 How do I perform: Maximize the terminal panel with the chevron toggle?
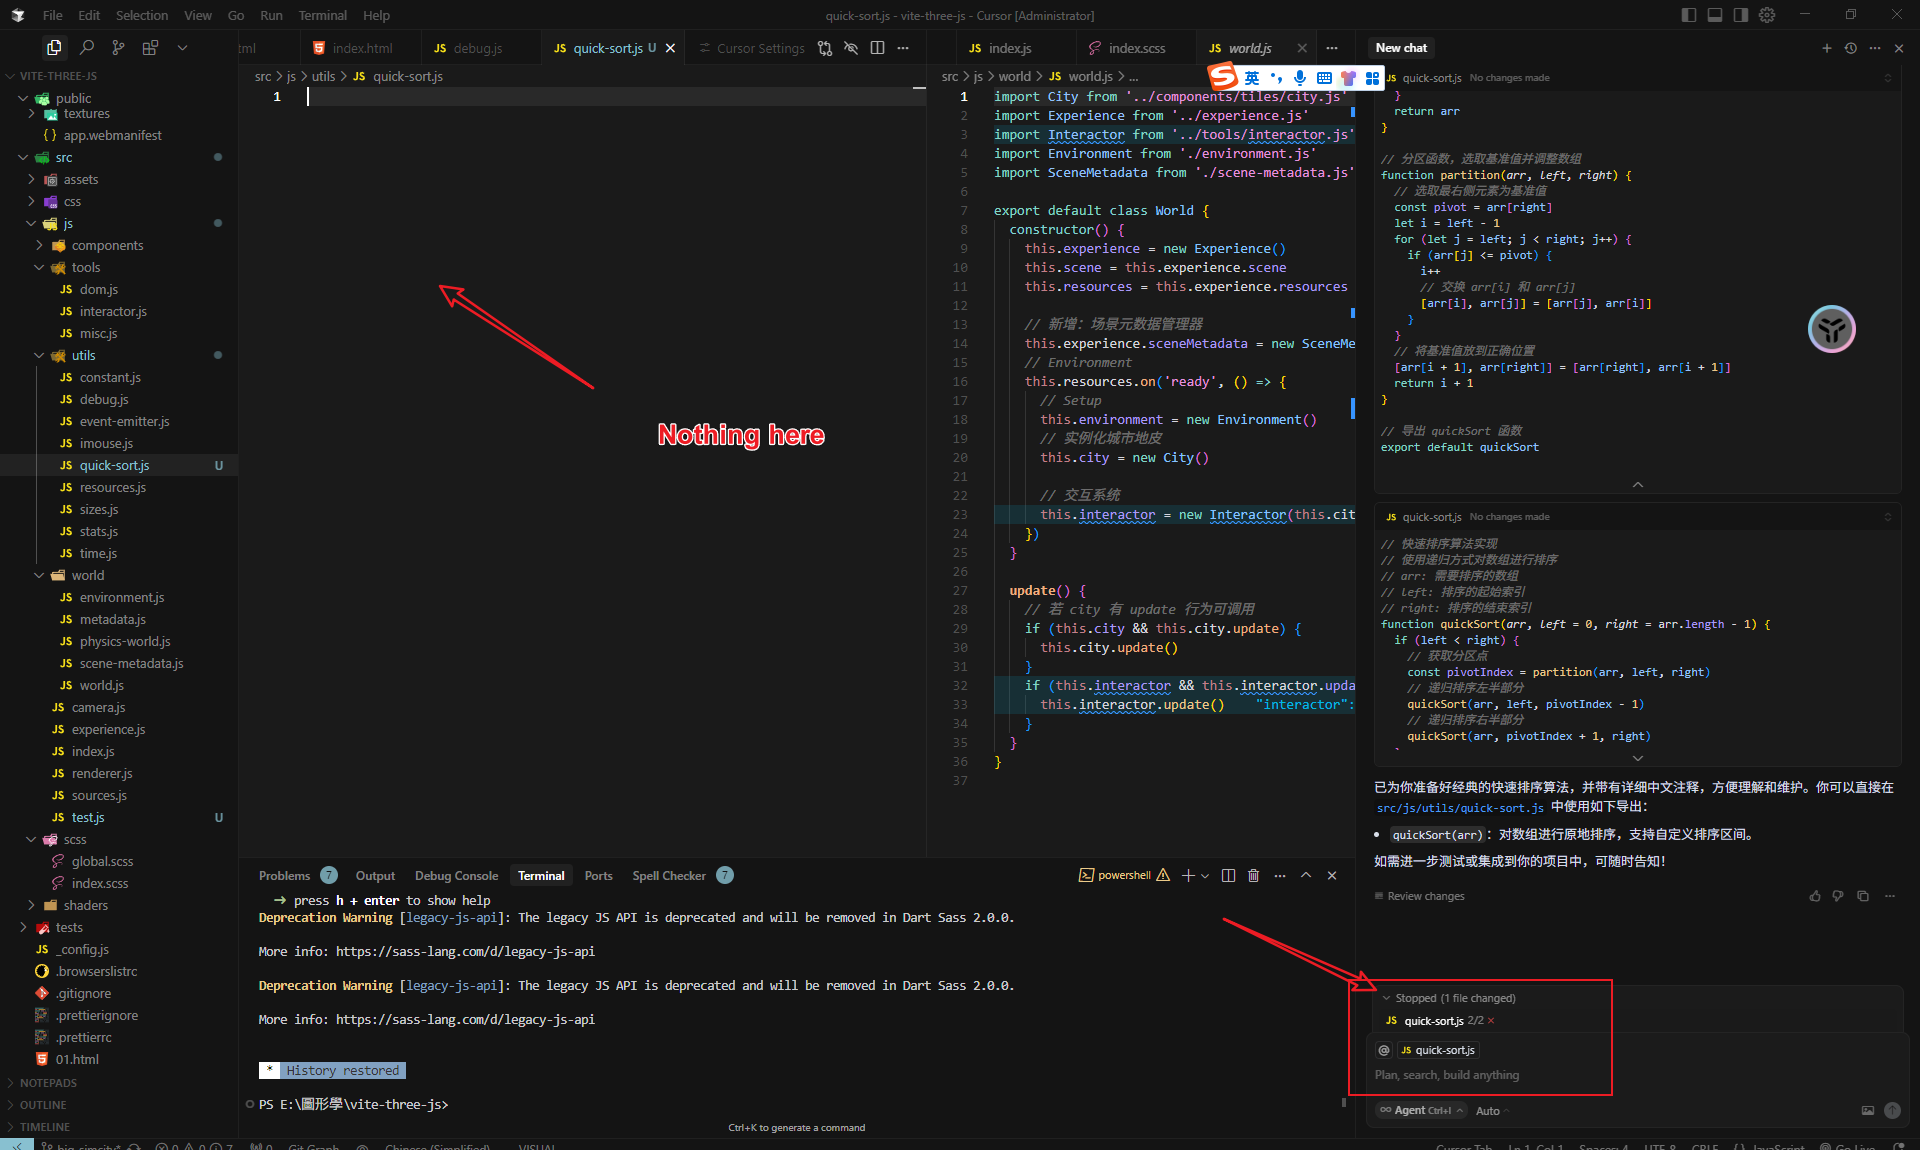coord(1306,876)
